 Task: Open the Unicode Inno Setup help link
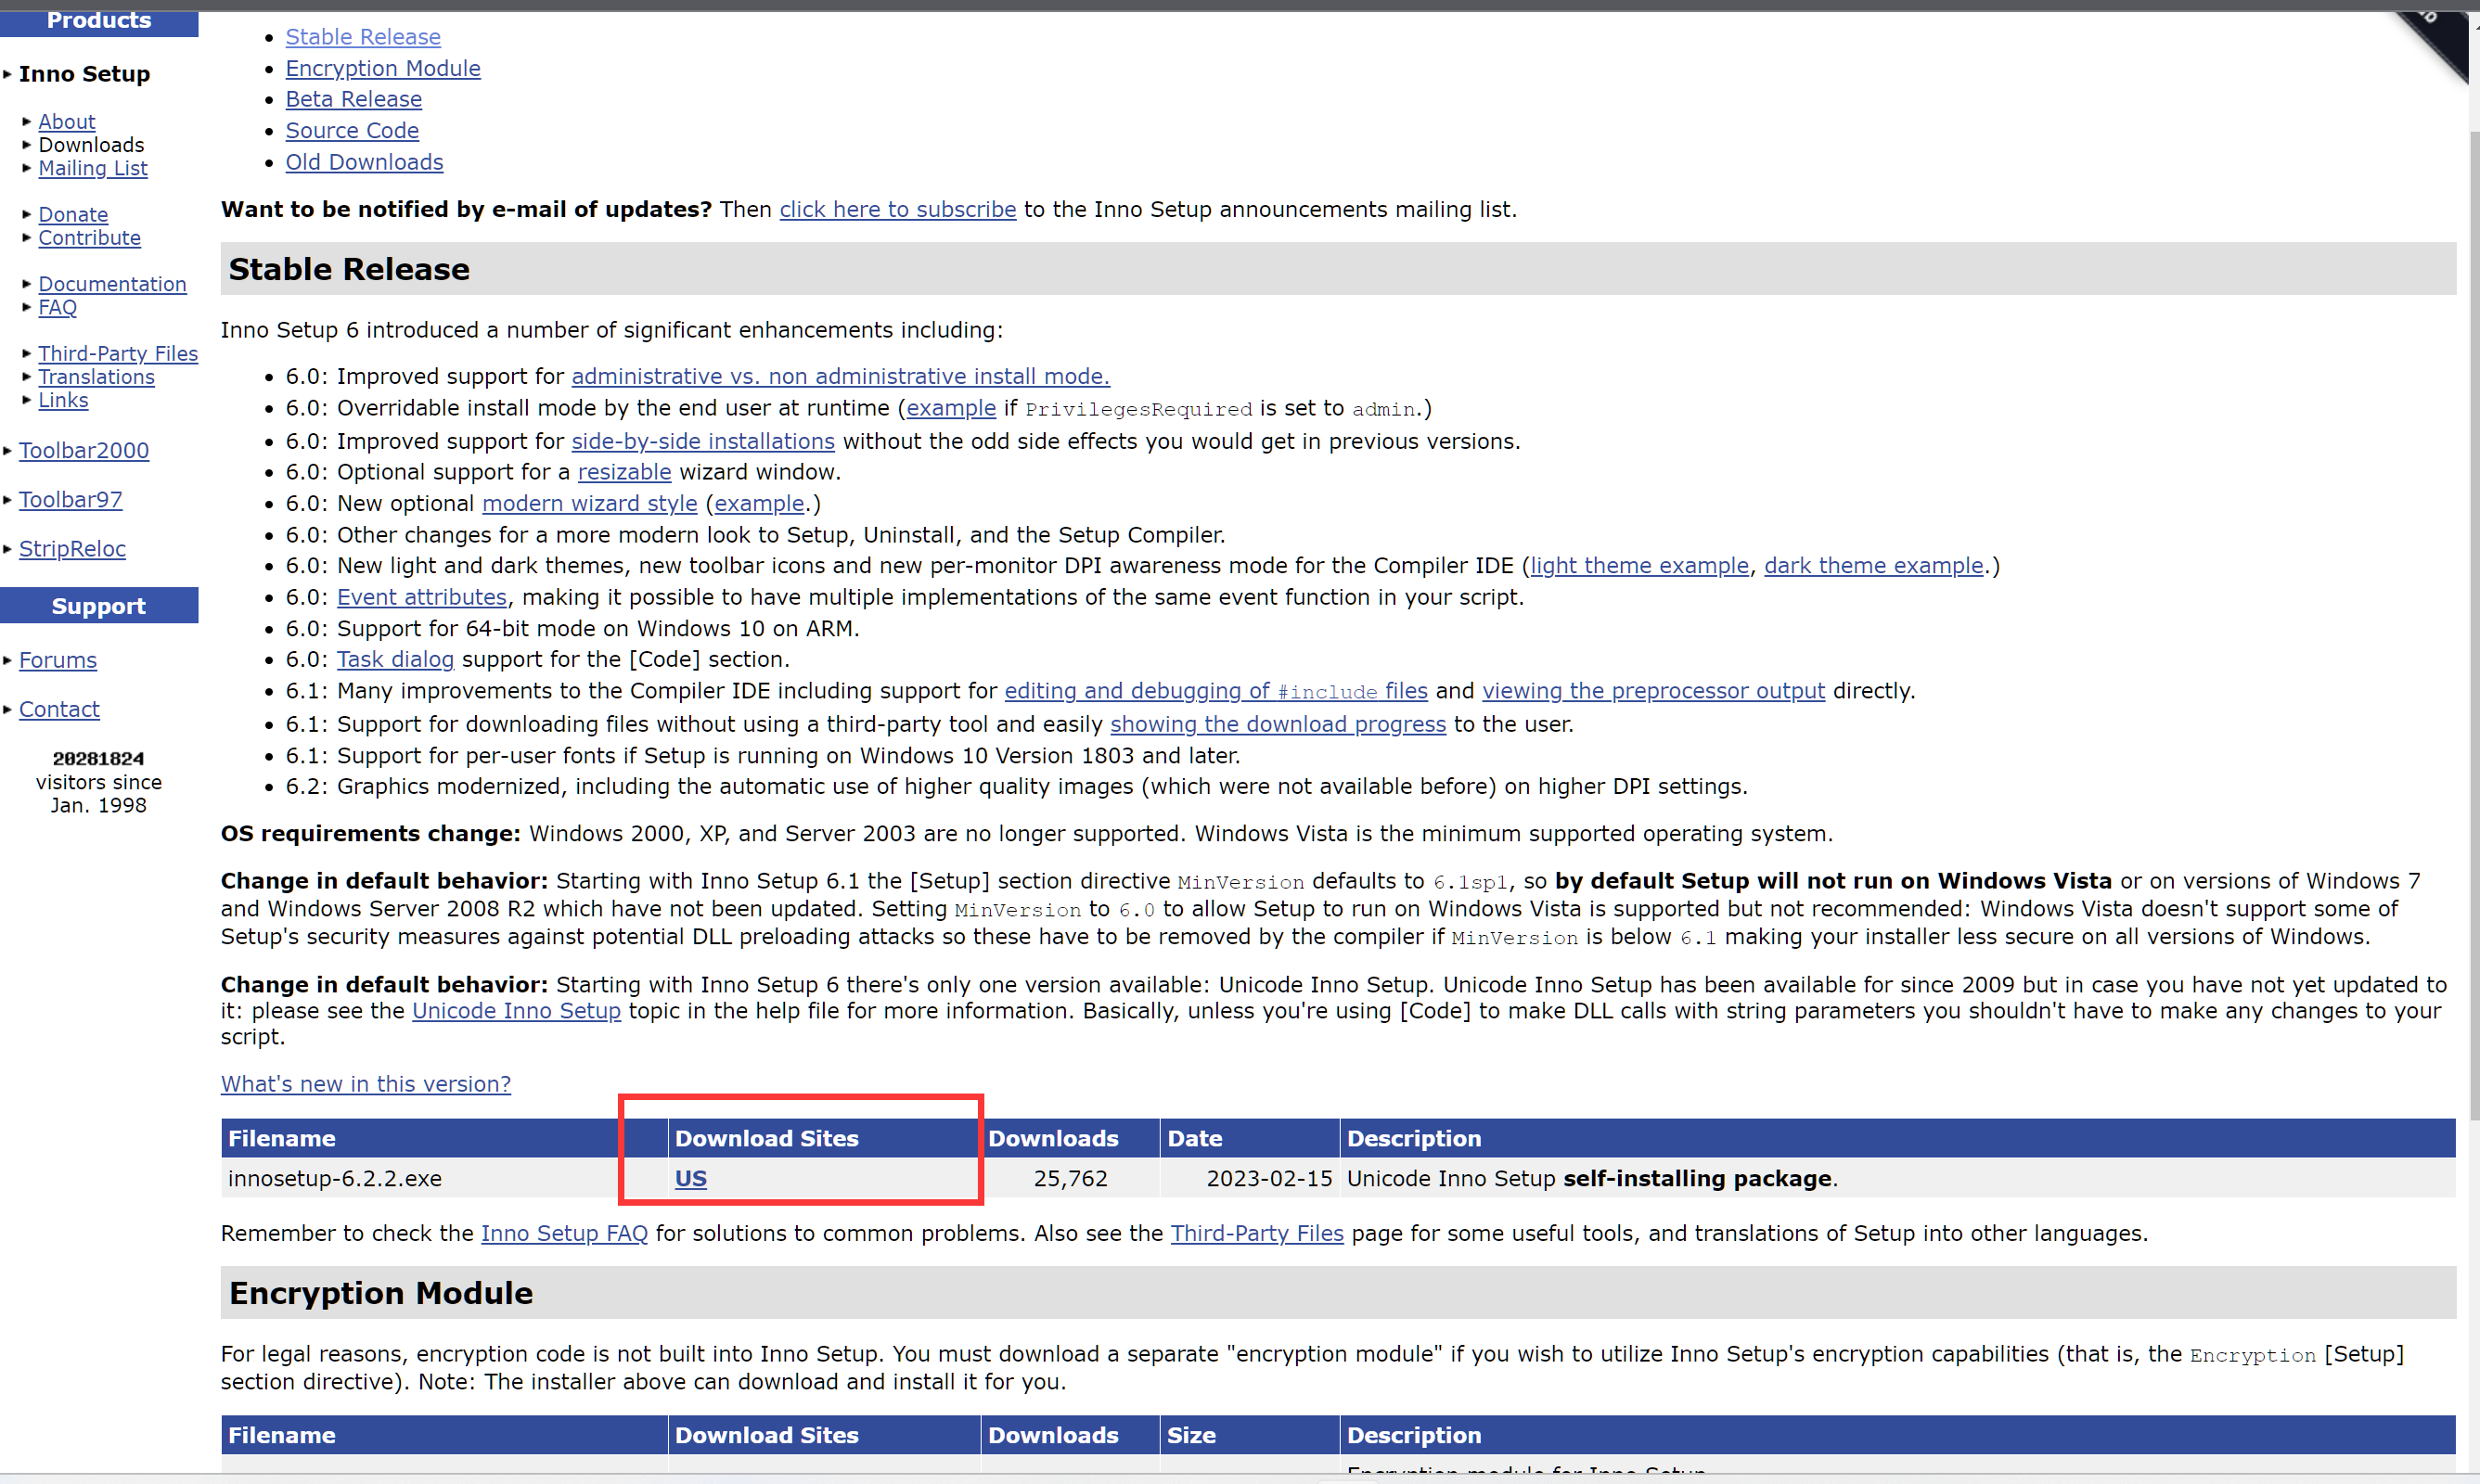[x=516, y=1011]
